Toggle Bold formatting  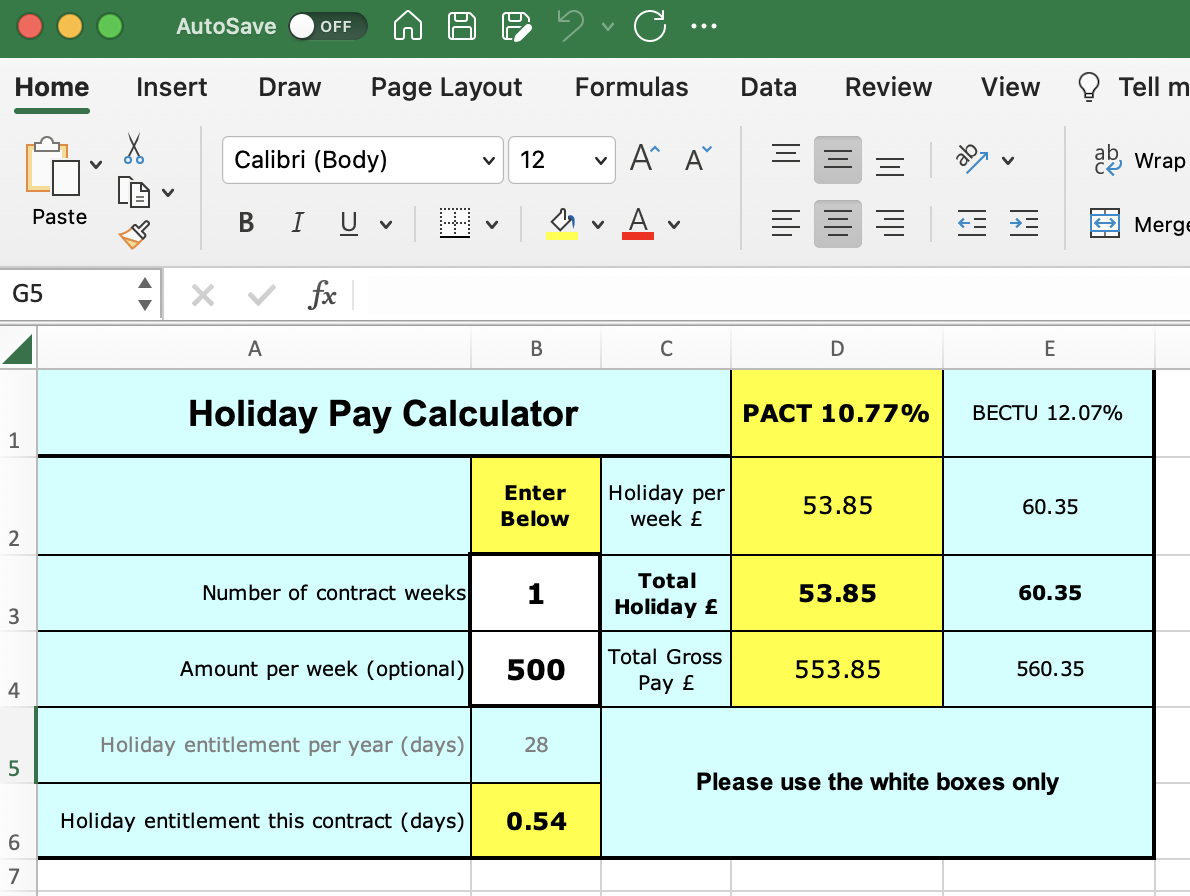[246, 223]
